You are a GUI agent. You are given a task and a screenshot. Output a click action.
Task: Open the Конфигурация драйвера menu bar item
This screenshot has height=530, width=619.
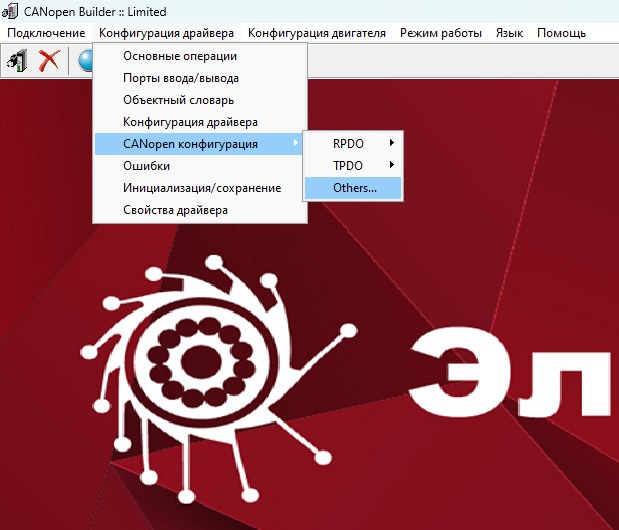point(166,33)
